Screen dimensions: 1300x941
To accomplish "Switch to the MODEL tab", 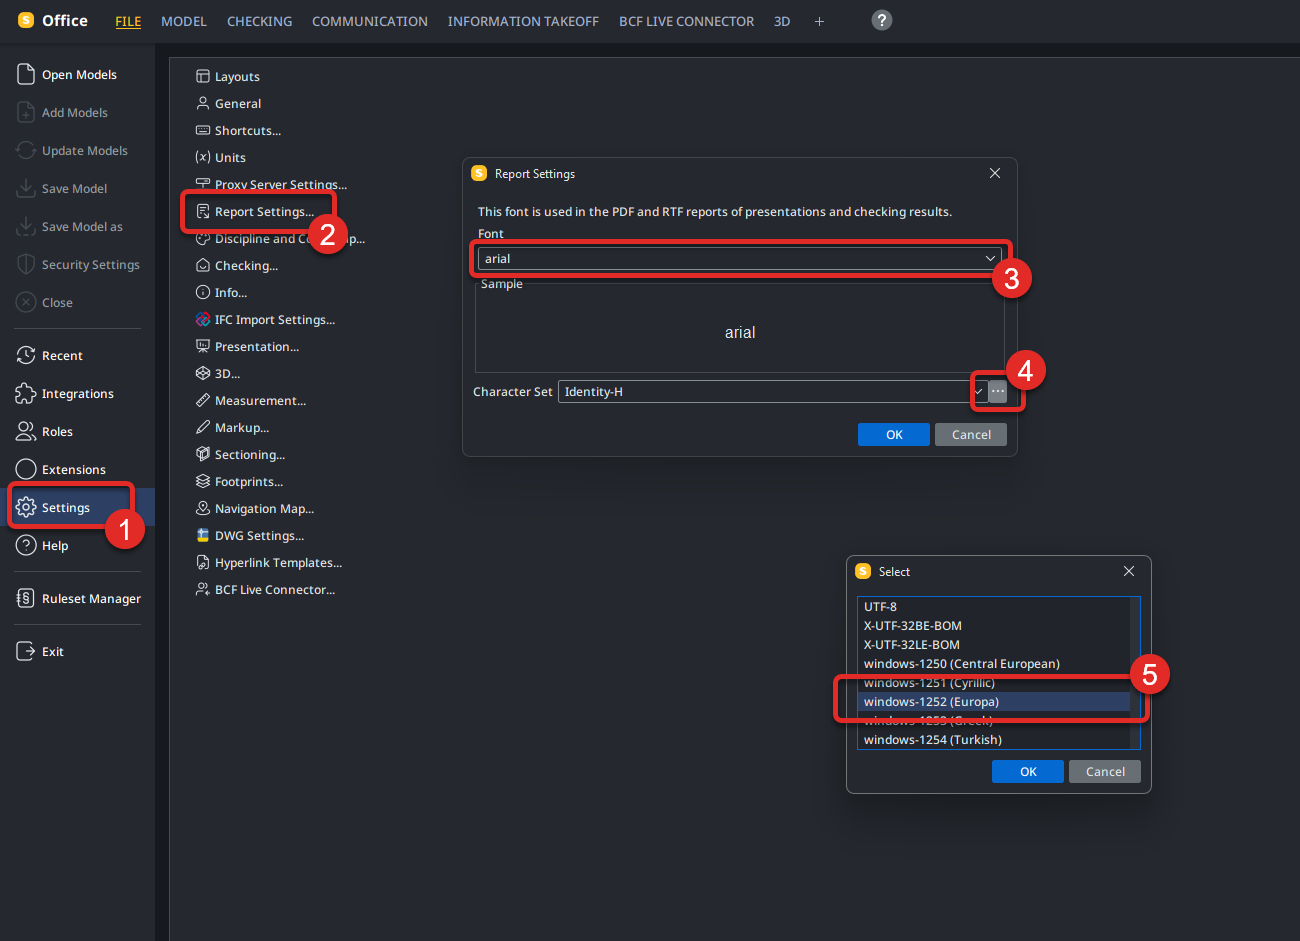I will click(184, 21).
